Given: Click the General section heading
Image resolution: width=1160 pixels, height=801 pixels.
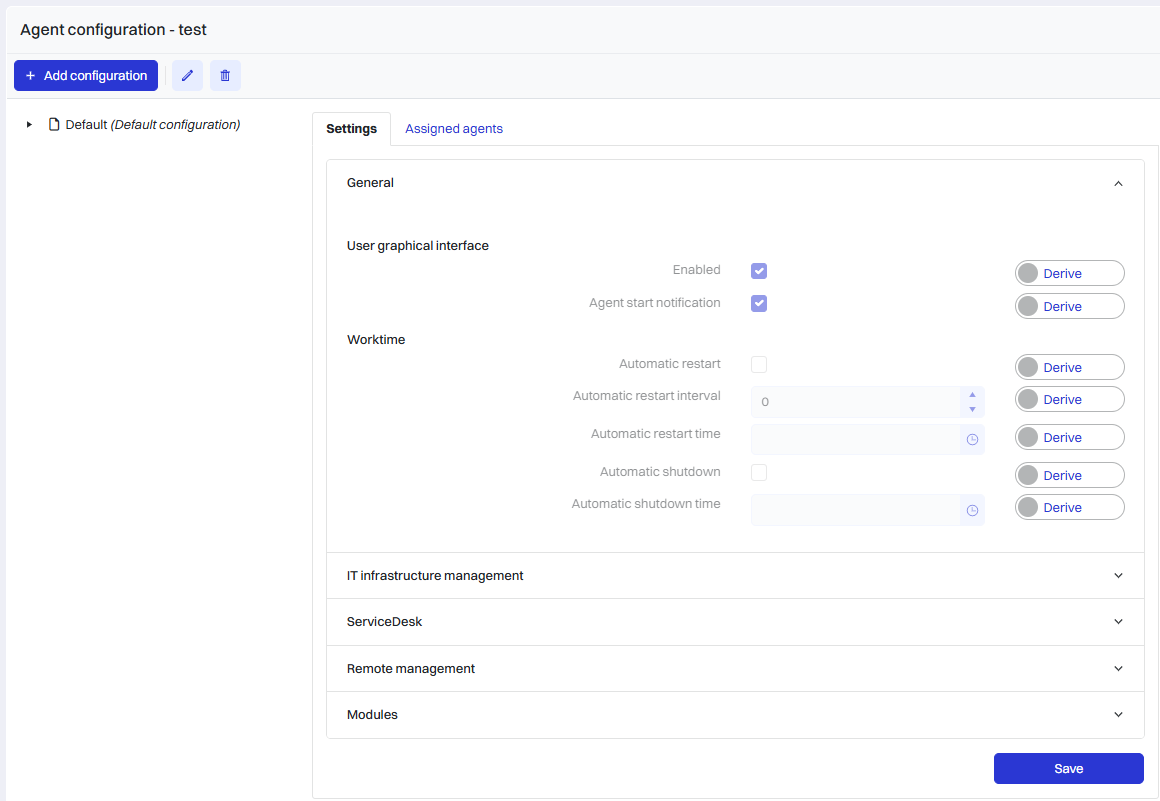Looking at the screenshot, I should point(370,183).
